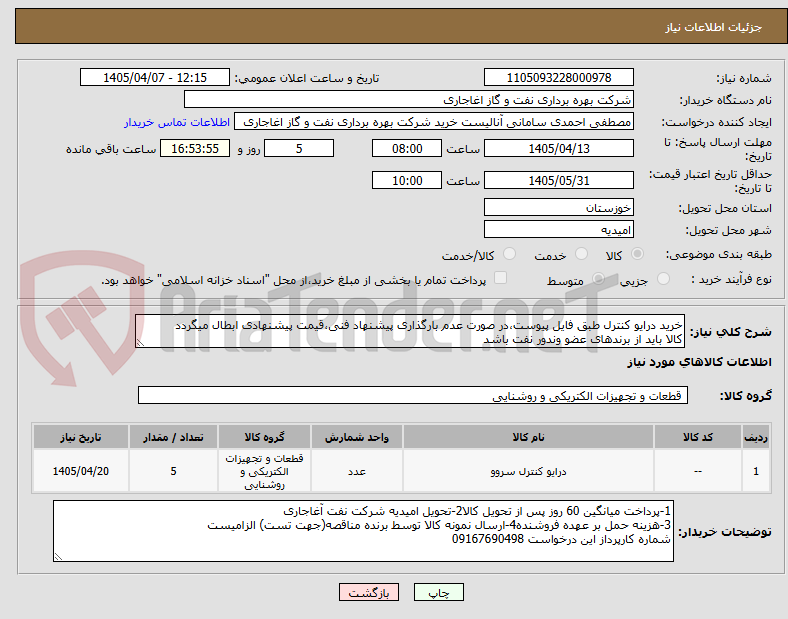Click the نام کالا column header
788x619 pixels.
pyautogui.click(x=528, y=437)
